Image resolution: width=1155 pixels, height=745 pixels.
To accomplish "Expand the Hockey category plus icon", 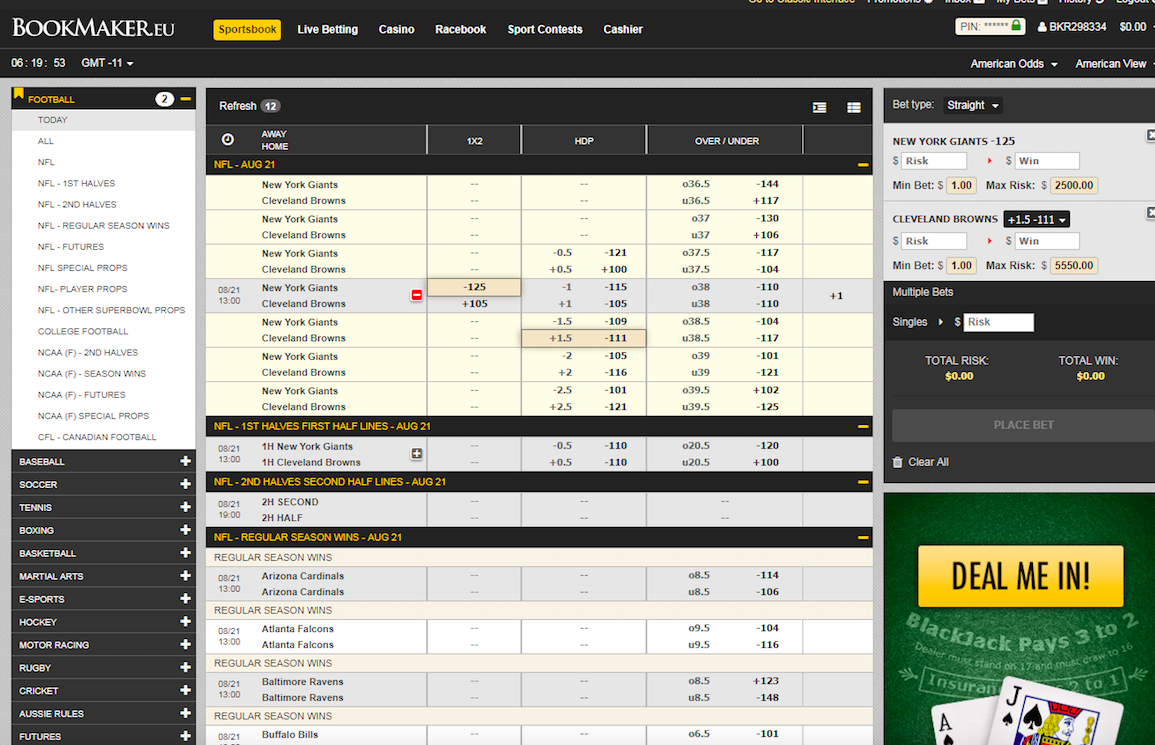I will coord(186,621).
